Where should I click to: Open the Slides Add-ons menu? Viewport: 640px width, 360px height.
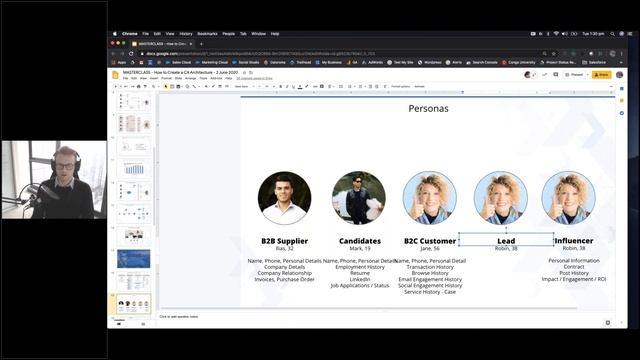click(x=216, y=78)
